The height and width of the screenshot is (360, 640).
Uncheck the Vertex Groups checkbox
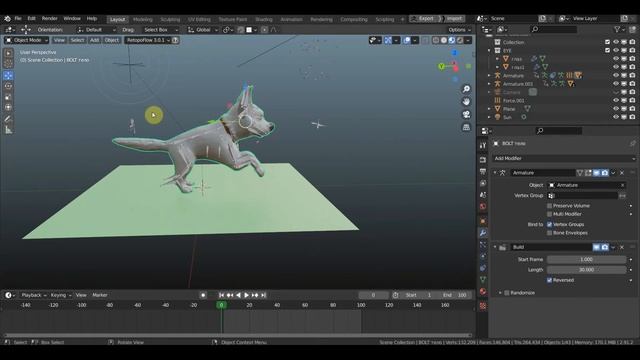(549, 224)
